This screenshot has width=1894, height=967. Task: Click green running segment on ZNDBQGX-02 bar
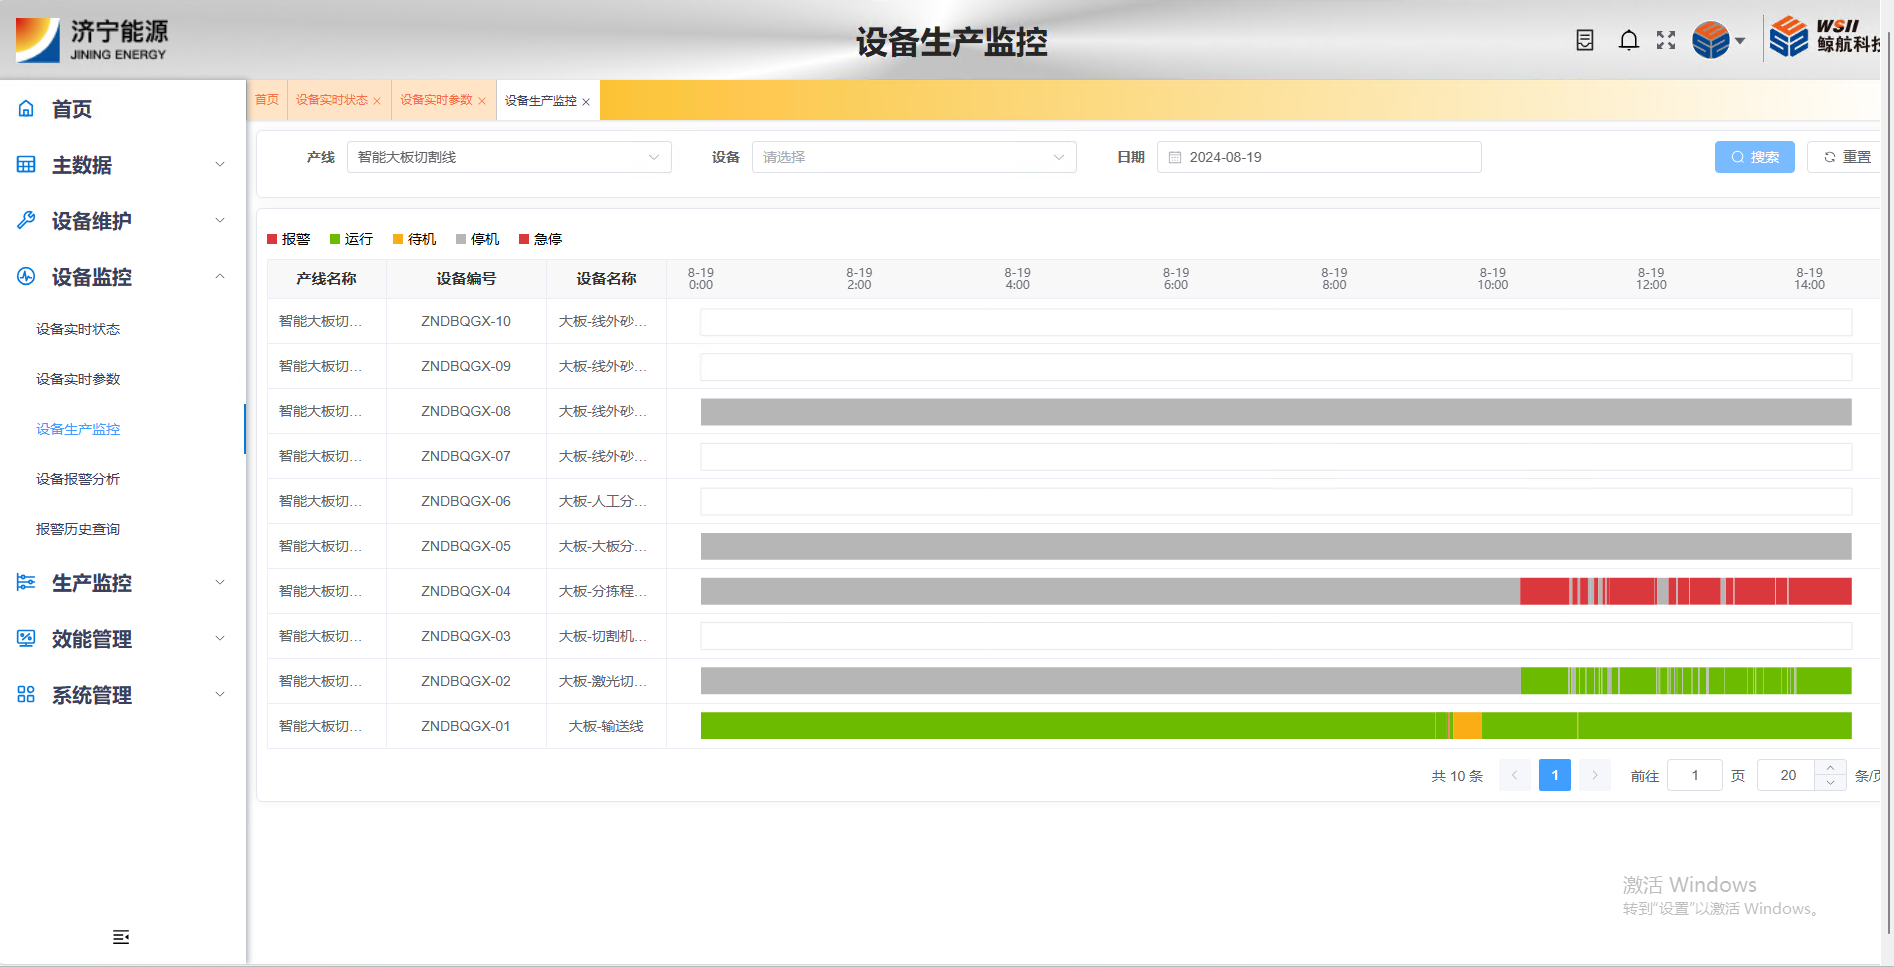[1544, 681]
